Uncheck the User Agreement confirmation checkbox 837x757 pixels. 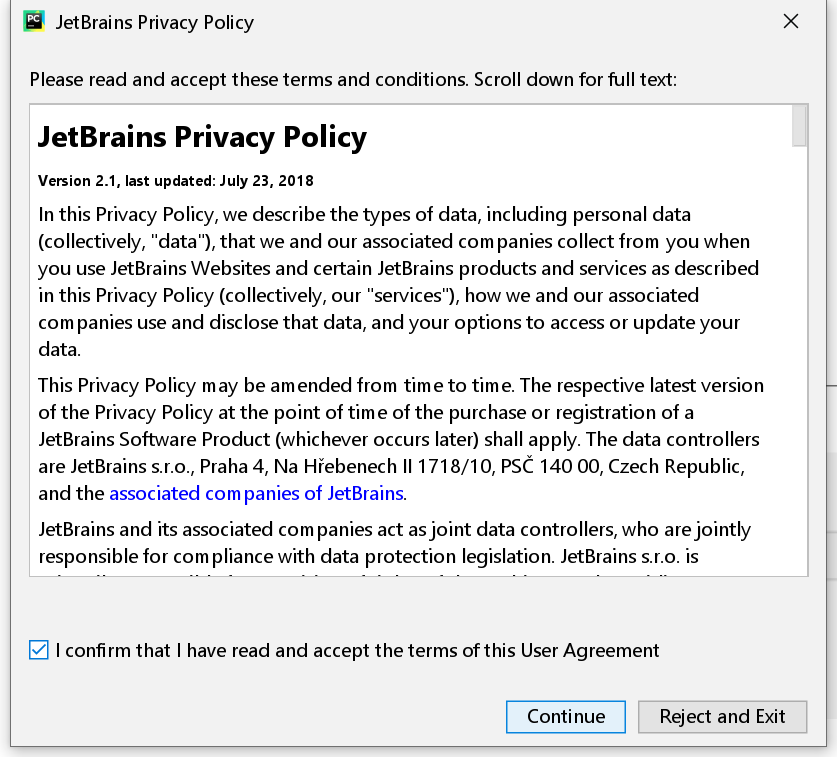(39, 650)
